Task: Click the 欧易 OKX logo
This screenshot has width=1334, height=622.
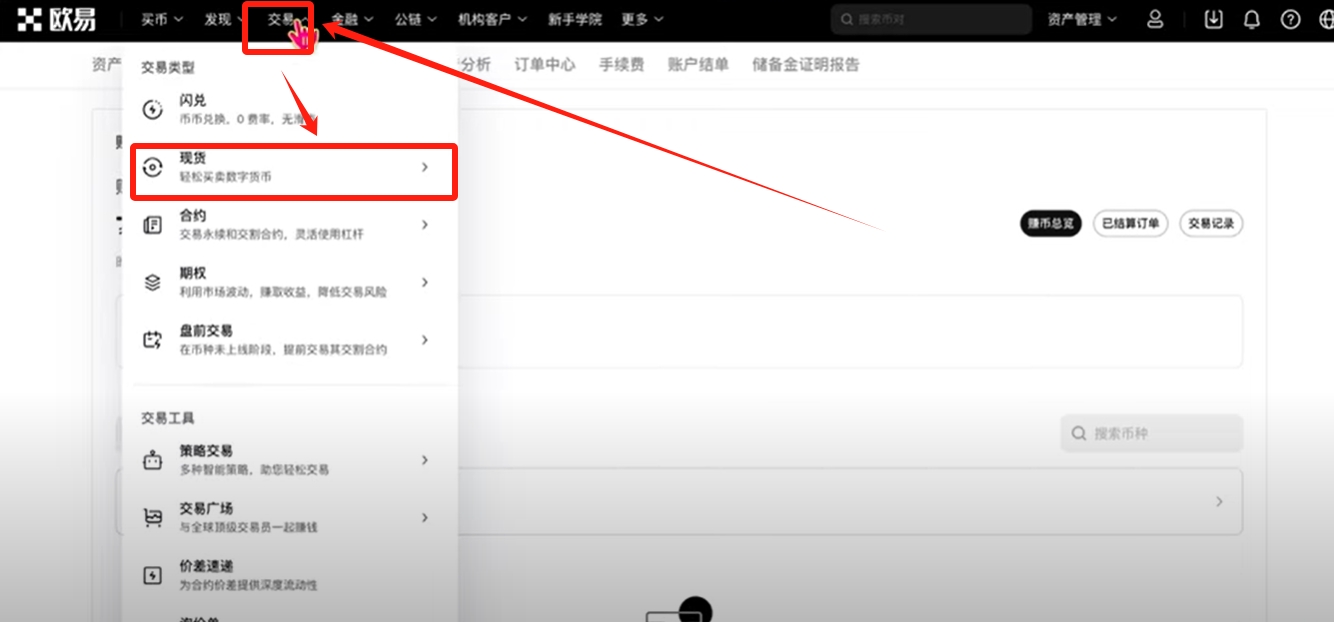Action: click(x=57, y=19)
